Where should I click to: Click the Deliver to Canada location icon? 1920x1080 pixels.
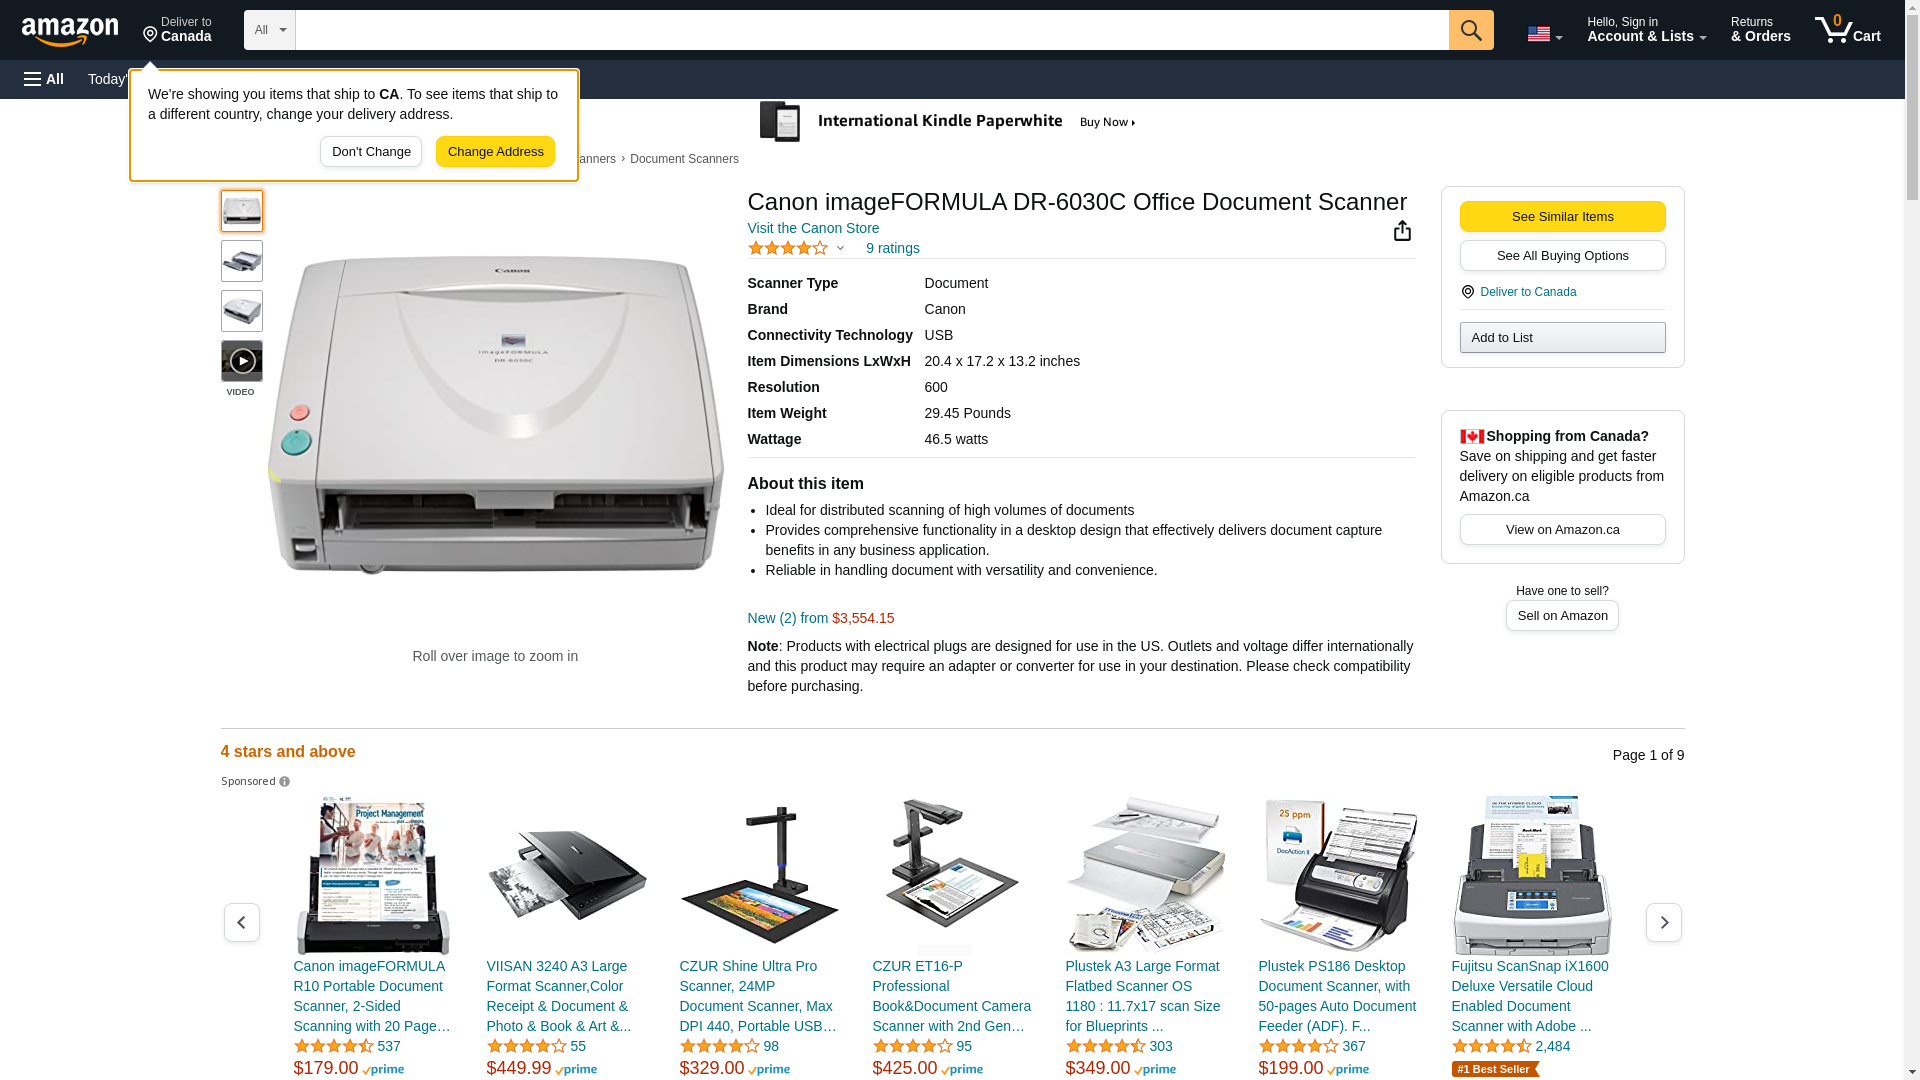[x=1467, y=292]
